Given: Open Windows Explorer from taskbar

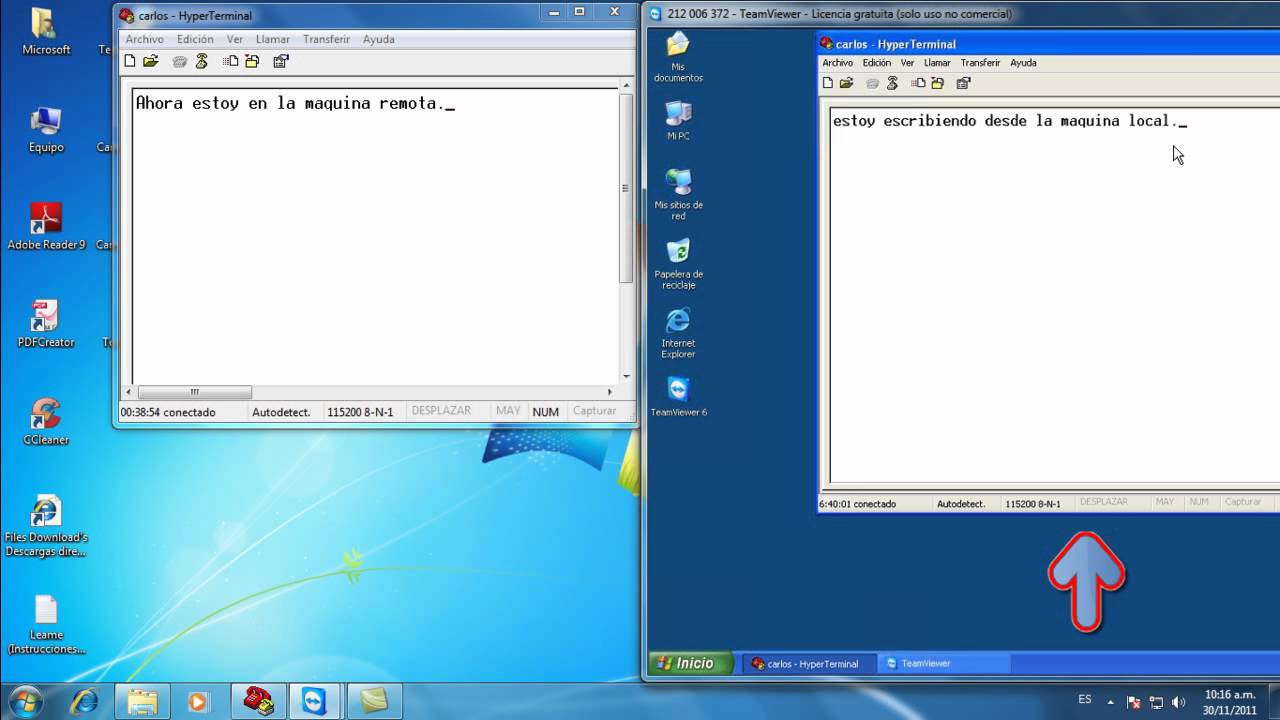Looking at the screenshot, I should (x=143, y=701).
